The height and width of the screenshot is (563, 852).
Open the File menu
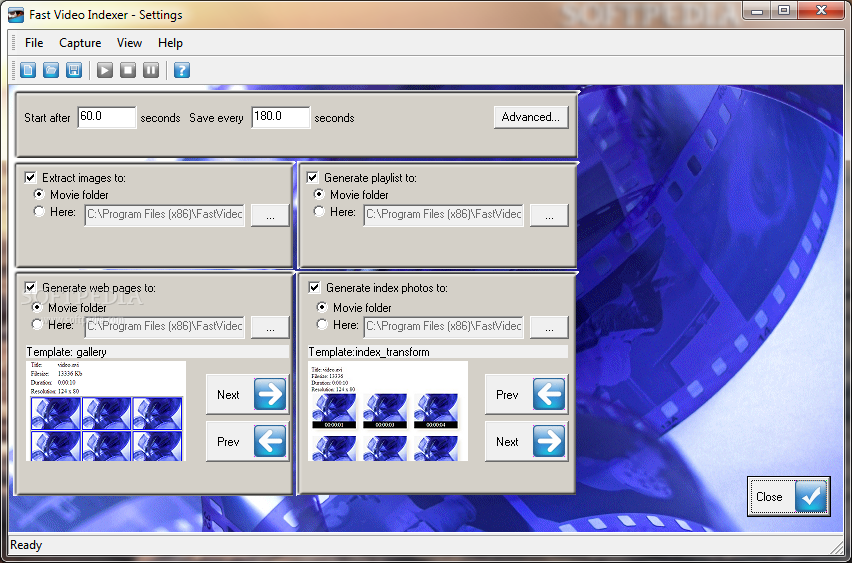point(34,43)
